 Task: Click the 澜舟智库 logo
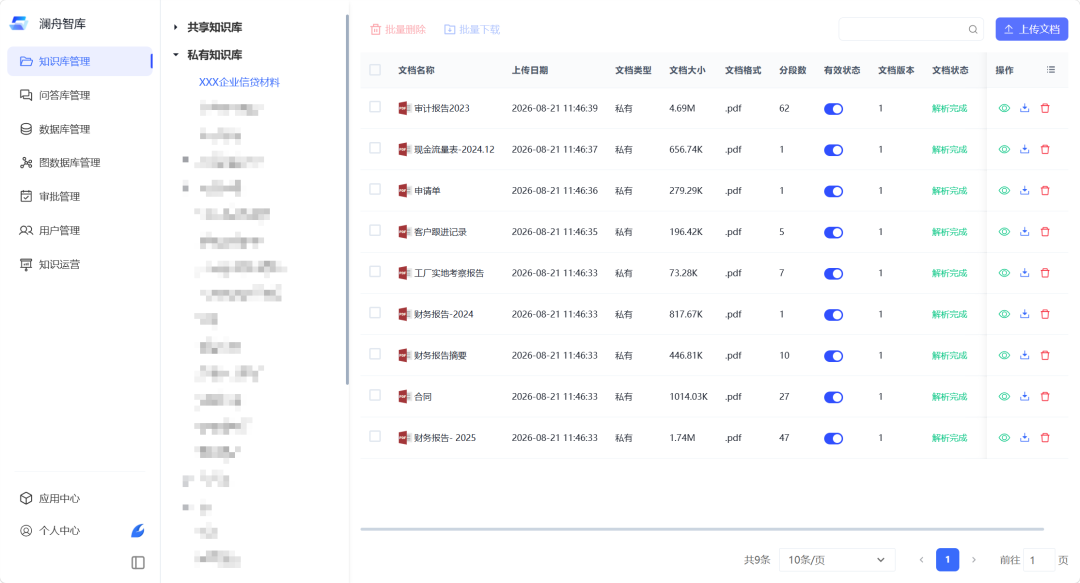click(19, 23)
